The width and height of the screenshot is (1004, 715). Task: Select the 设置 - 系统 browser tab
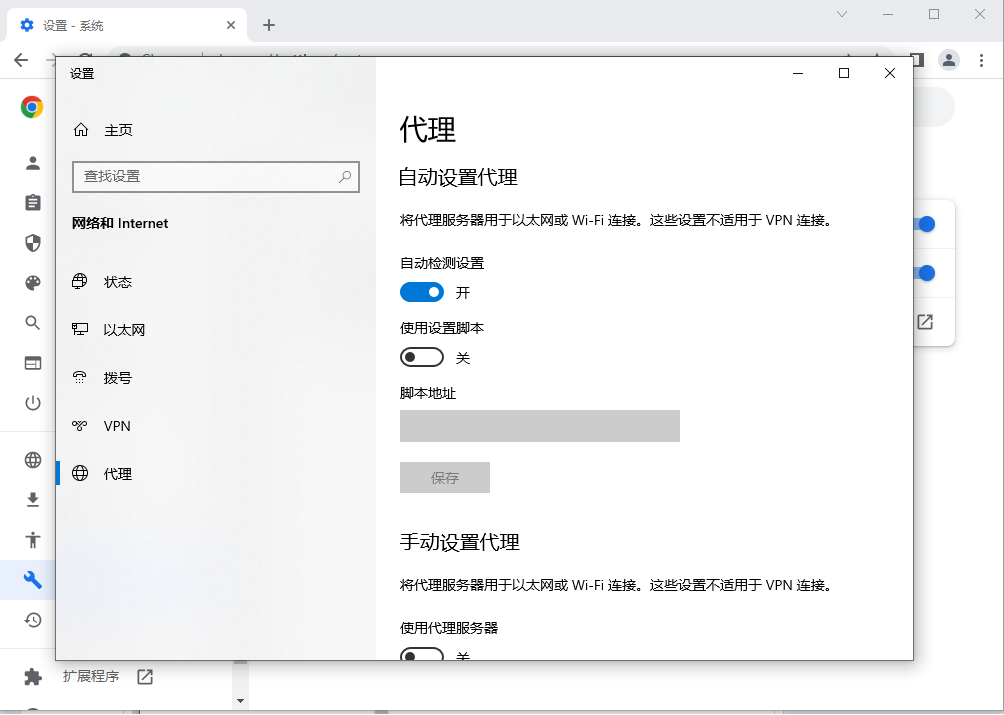127,25
